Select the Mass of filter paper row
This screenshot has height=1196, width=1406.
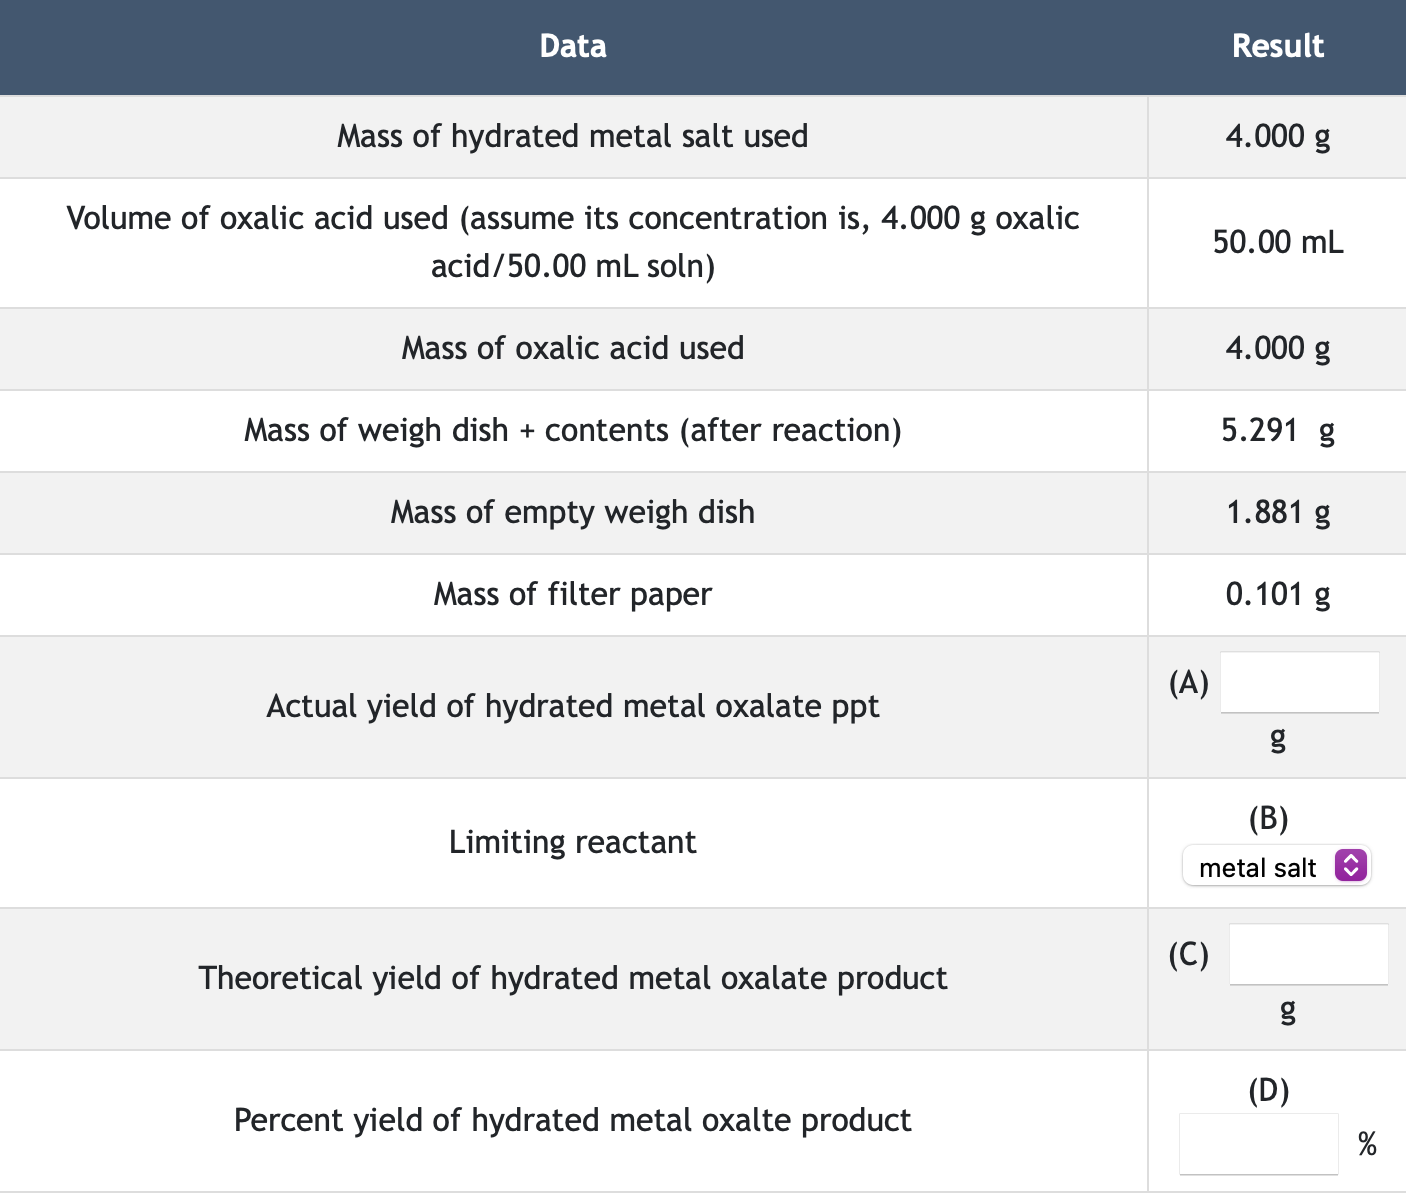pyautogui.click(x=573, y=594)
